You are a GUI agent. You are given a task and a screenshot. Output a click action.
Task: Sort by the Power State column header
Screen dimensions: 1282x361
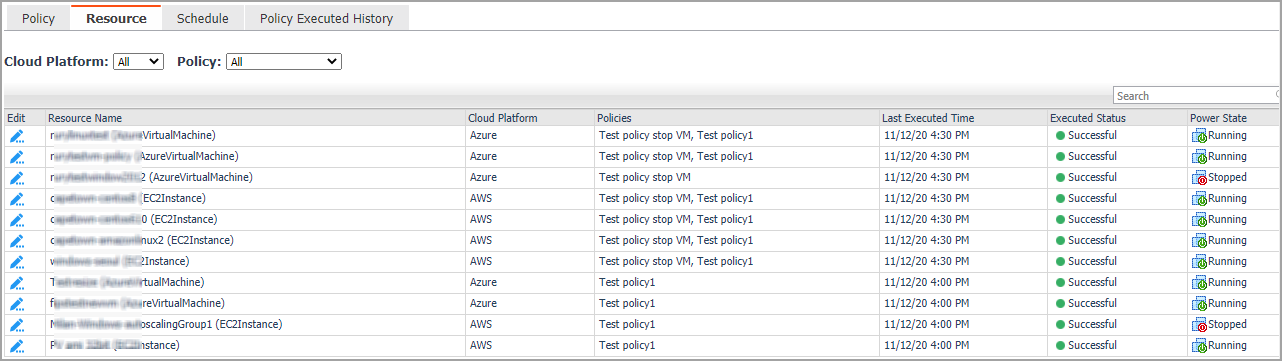pyautogui.click(x=1218, y=118)
